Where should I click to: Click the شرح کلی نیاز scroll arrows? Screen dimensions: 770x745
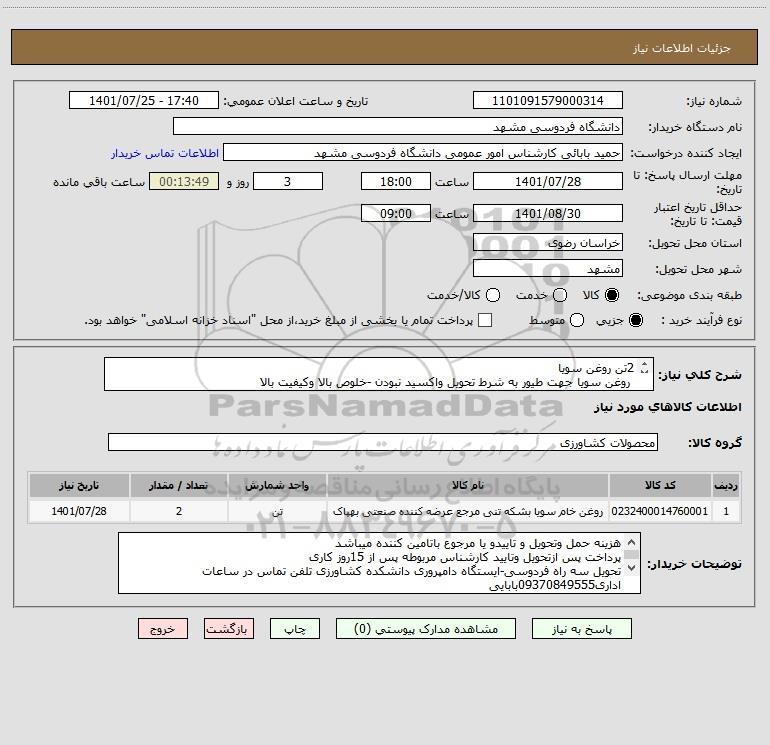(x=645, y=367)
